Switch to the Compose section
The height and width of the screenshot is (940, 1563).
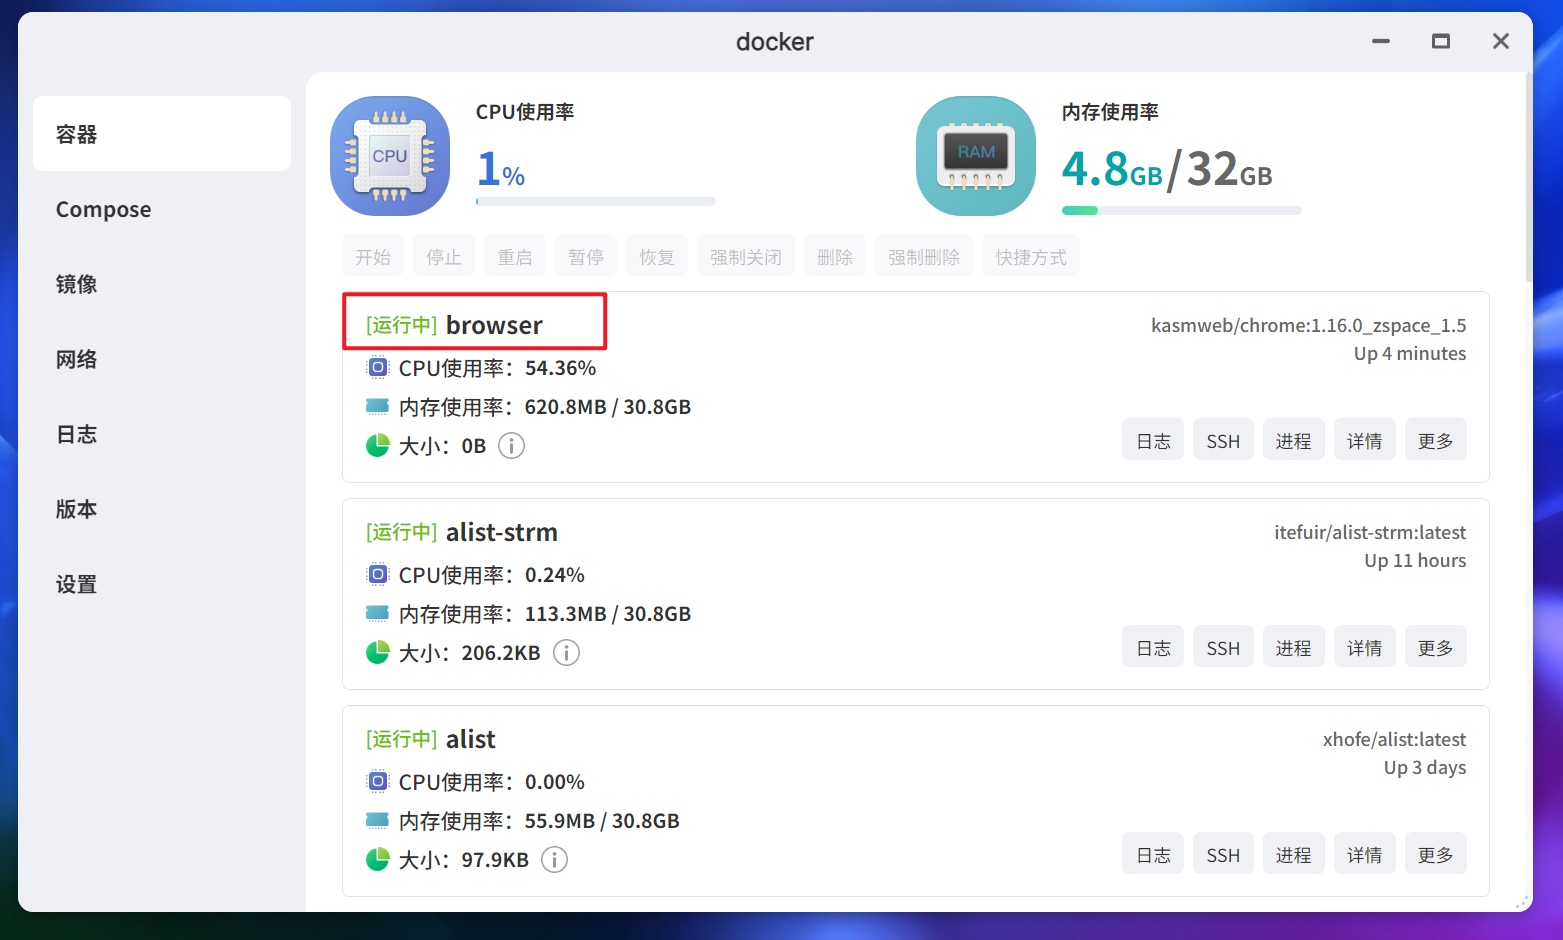162,209
